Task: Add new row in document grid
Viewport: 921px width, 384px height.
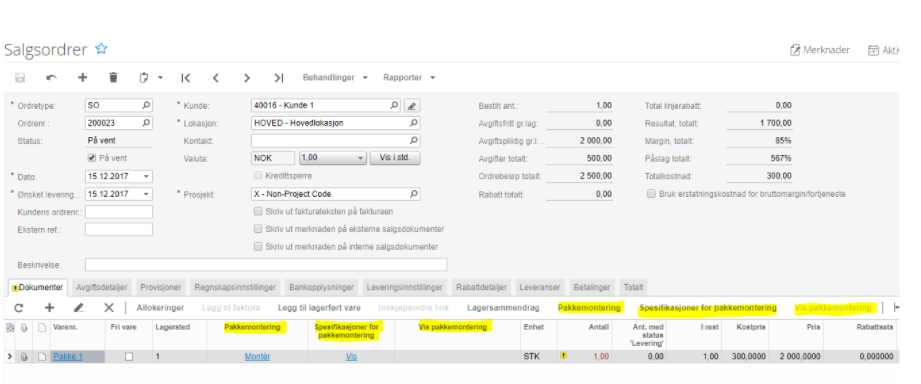Action: [49, 308]
